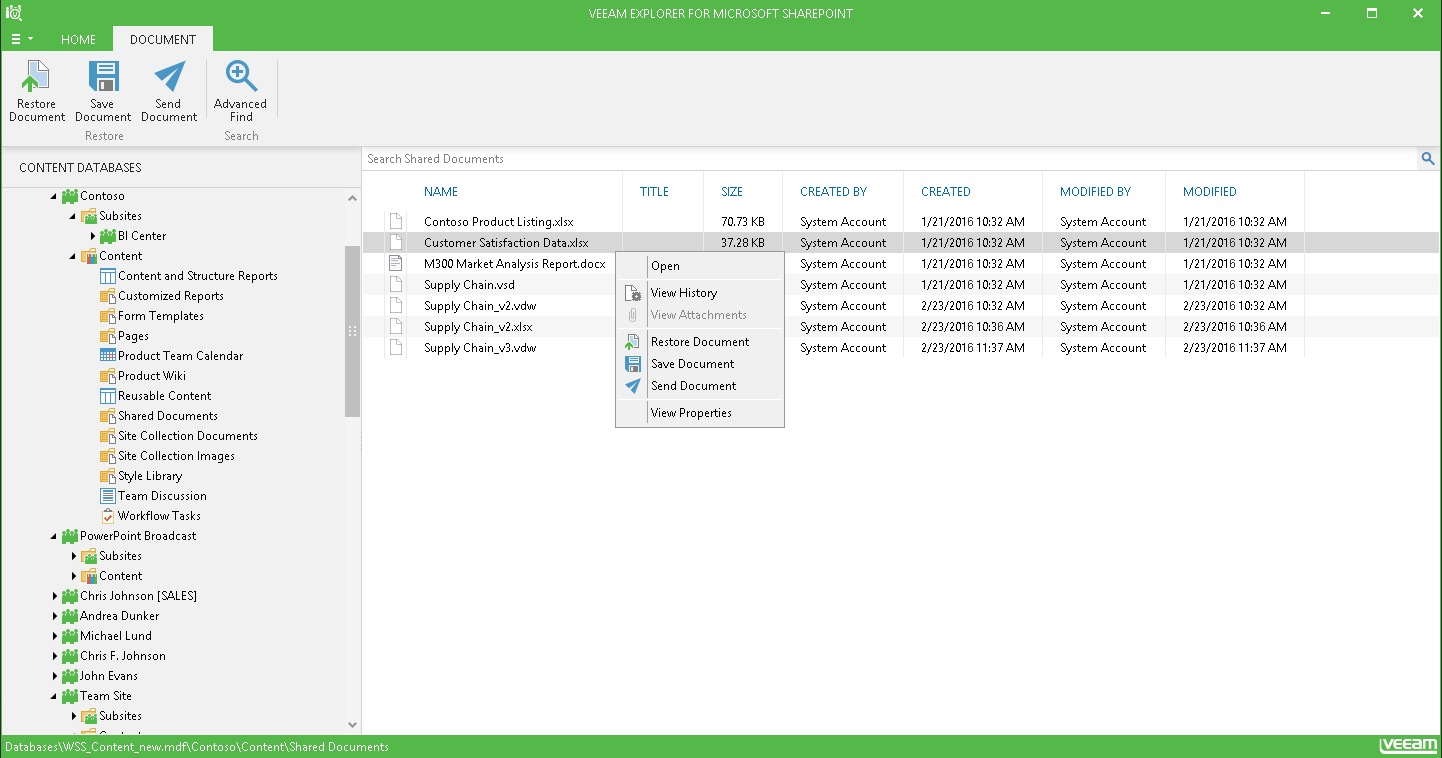Click the Search Shared Documents field
Viewport: 1442px width, 758px height.
(x=889, y=159)
